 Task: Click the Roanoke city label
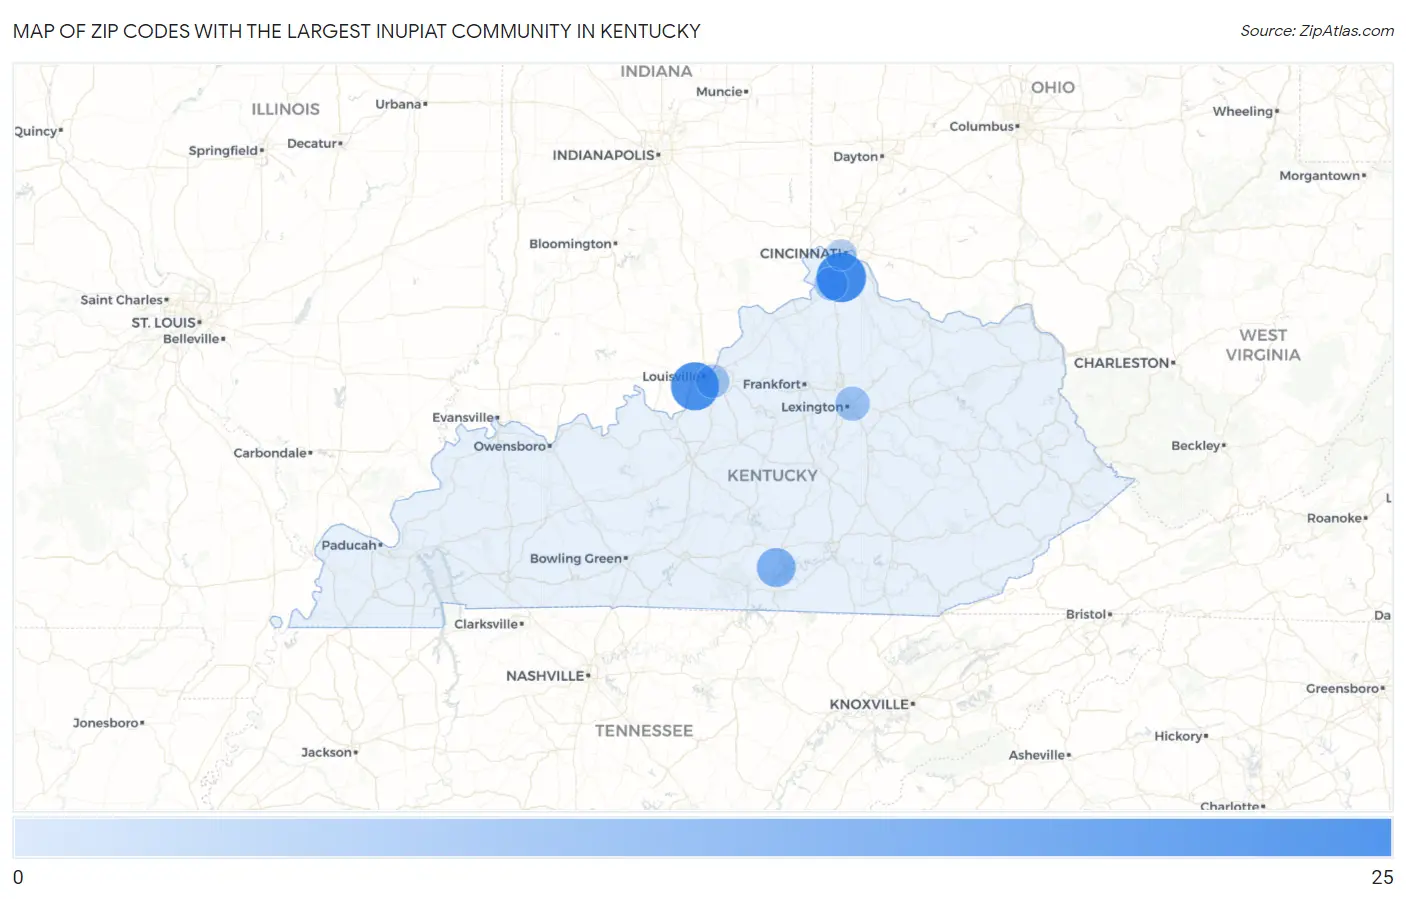[1334, 518]
